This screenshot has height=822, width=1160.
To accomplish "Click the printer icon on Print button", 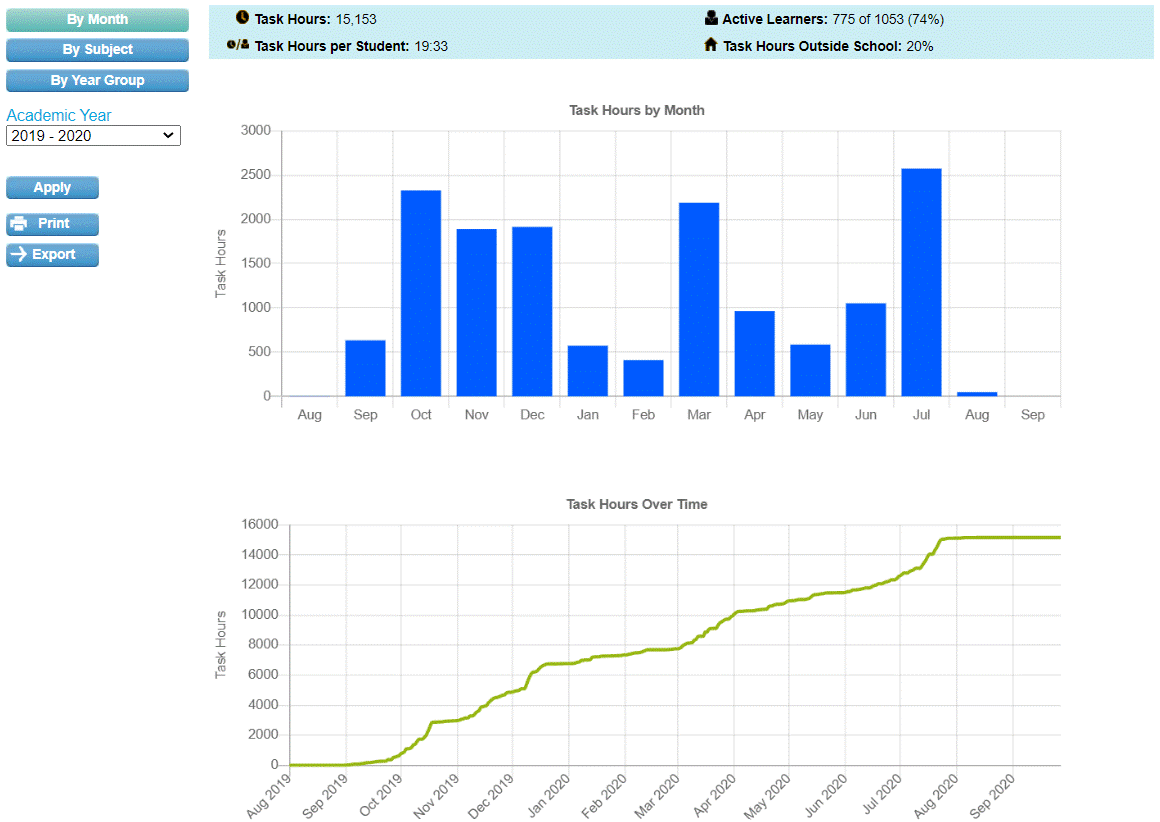I will (x=18, y=224).
